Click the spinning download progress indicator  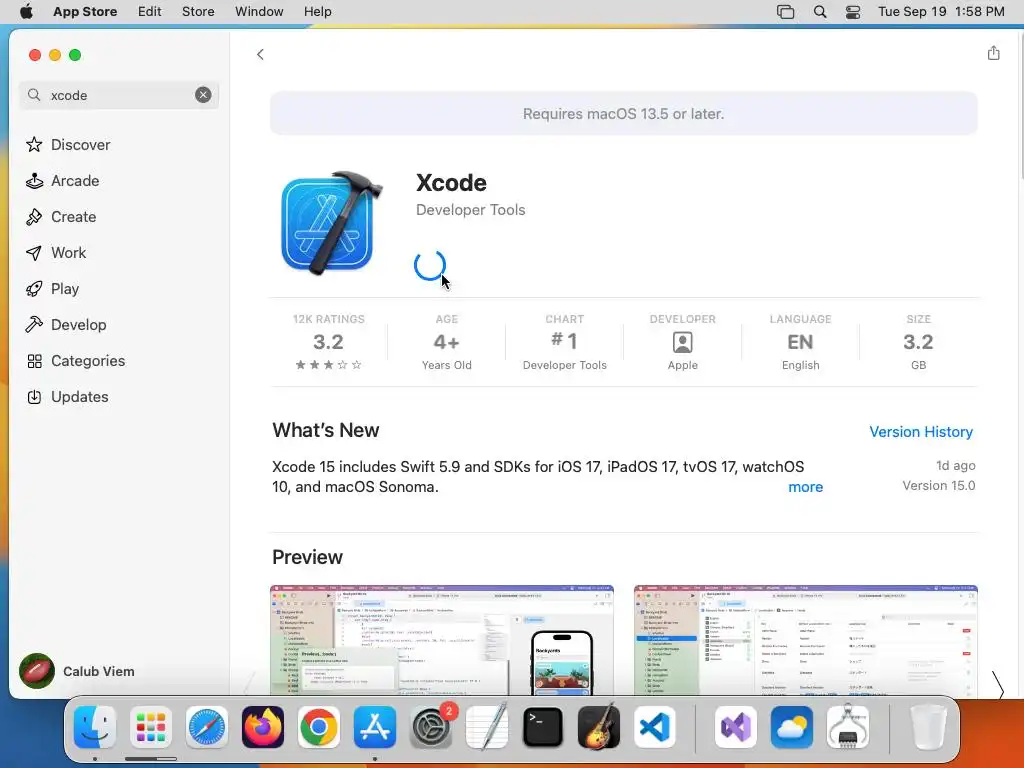click(x=430, y=264)
